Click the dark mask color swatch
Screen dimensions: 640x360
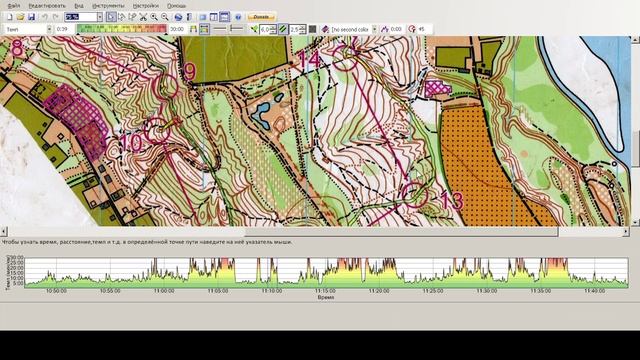pos(313,29)
